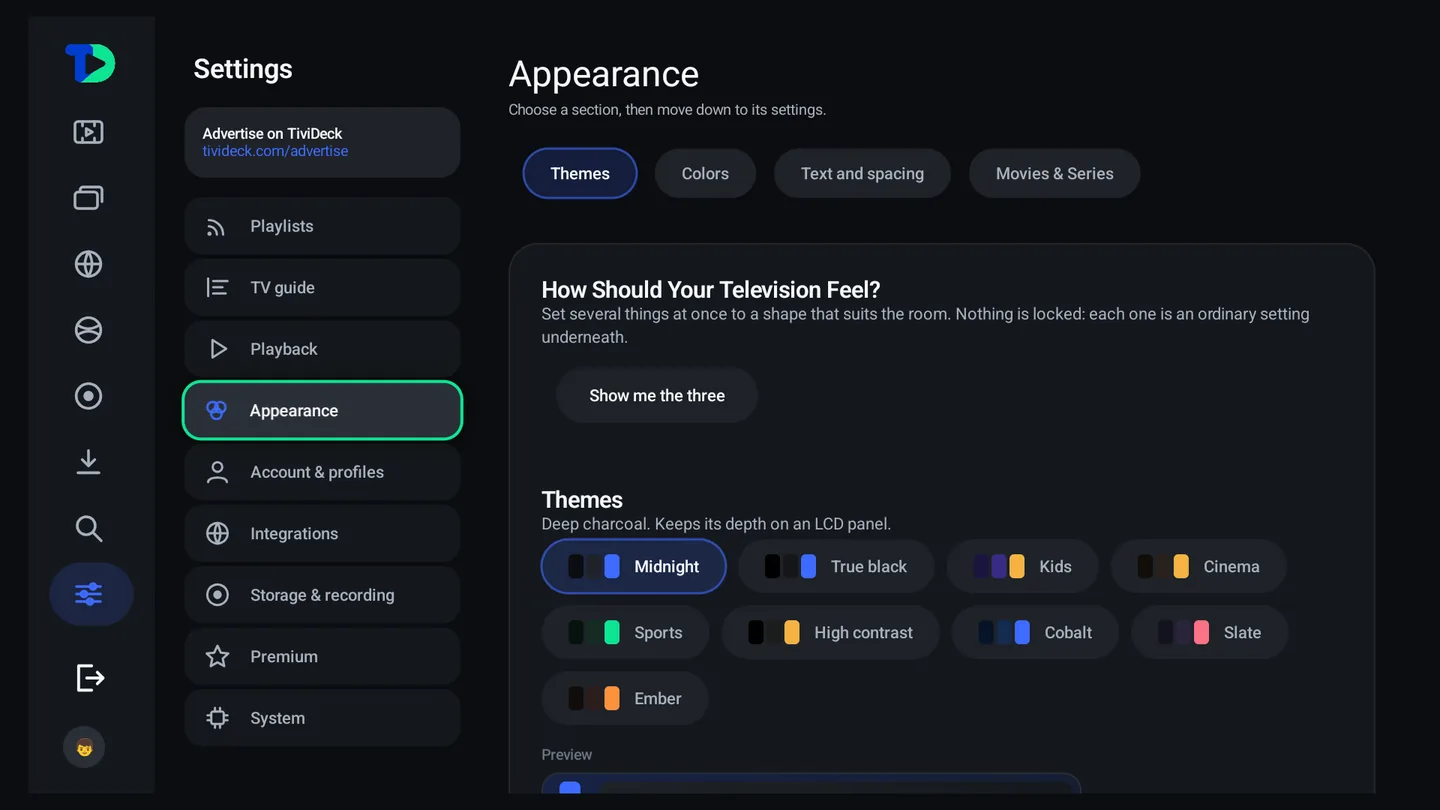Viewport: 1440px width, 810px height.
Task: Select the Midnight theme
Action: pyautogui.click(x=634, y=566)
